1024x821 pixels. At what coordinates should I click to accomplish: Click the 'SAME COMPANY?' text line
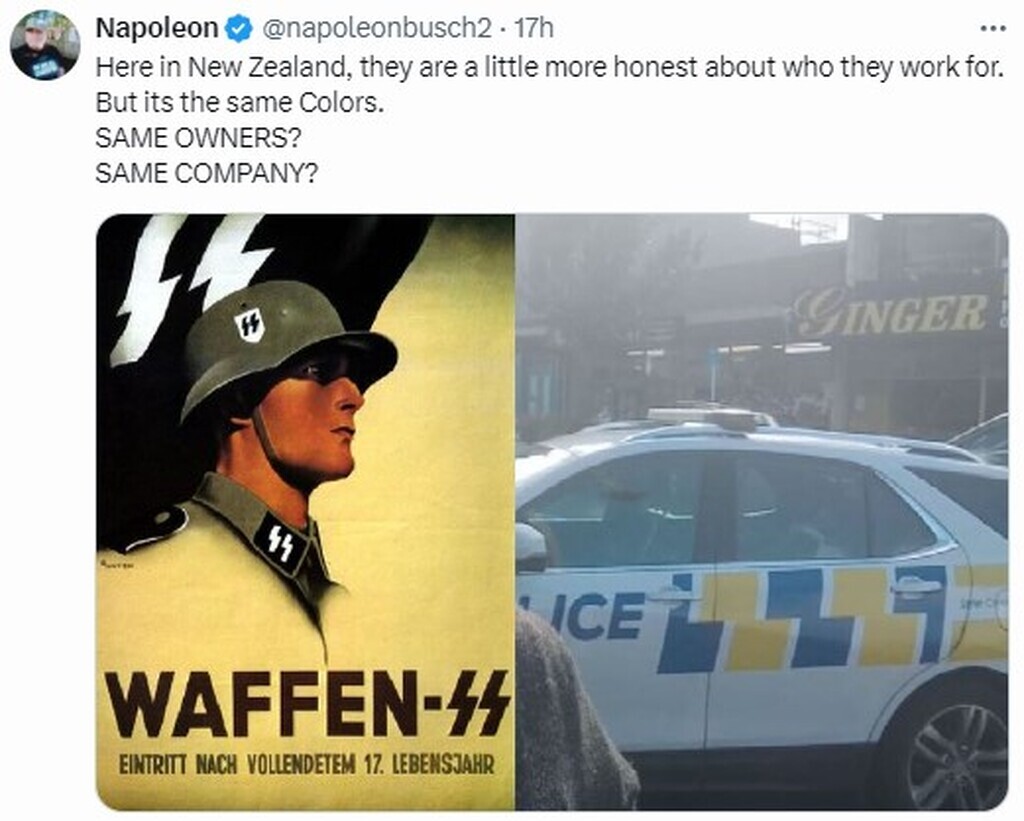pyautogui.click(x=206, y=173)
